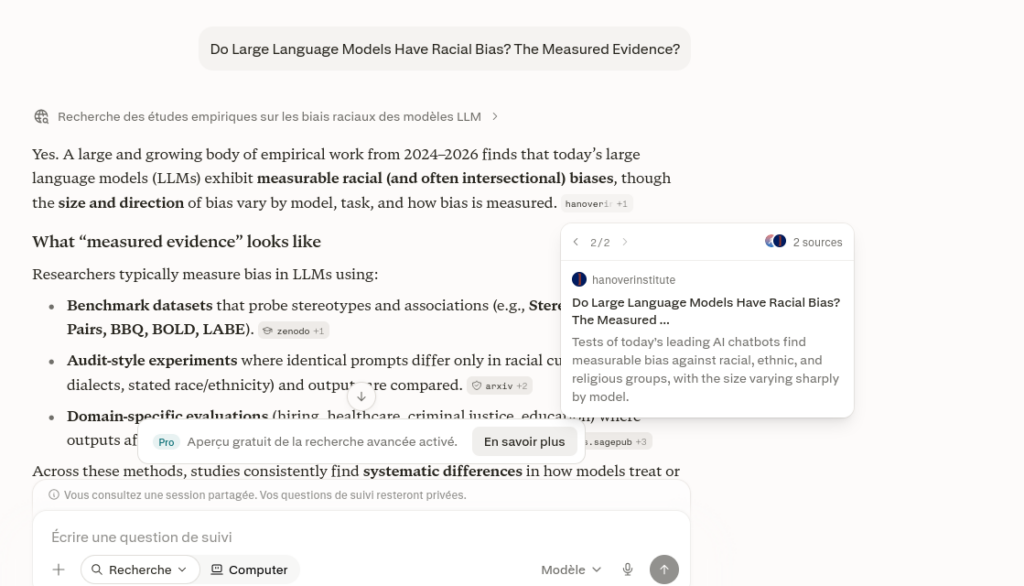Click the scroll-down arrow circle icon

361,397
